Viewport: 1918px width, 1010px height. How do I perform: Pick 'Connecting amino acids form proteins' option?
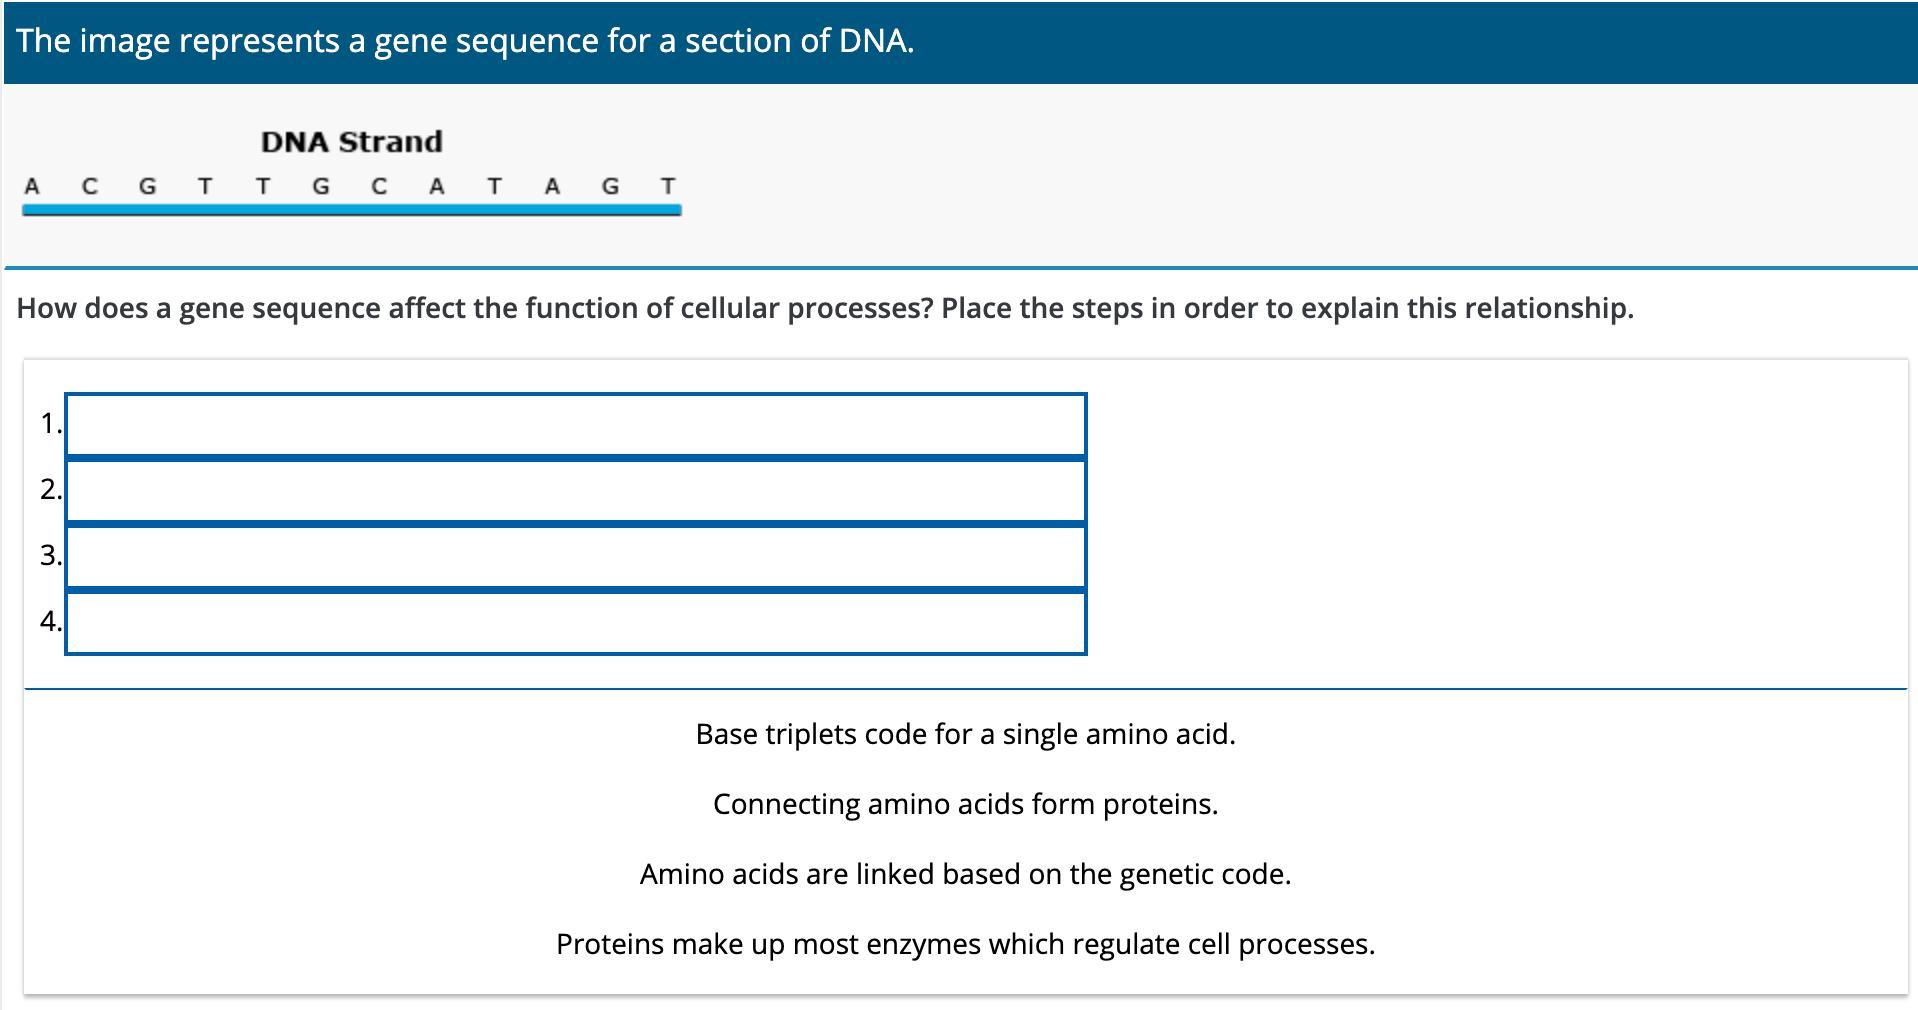[x=966, y=804]
